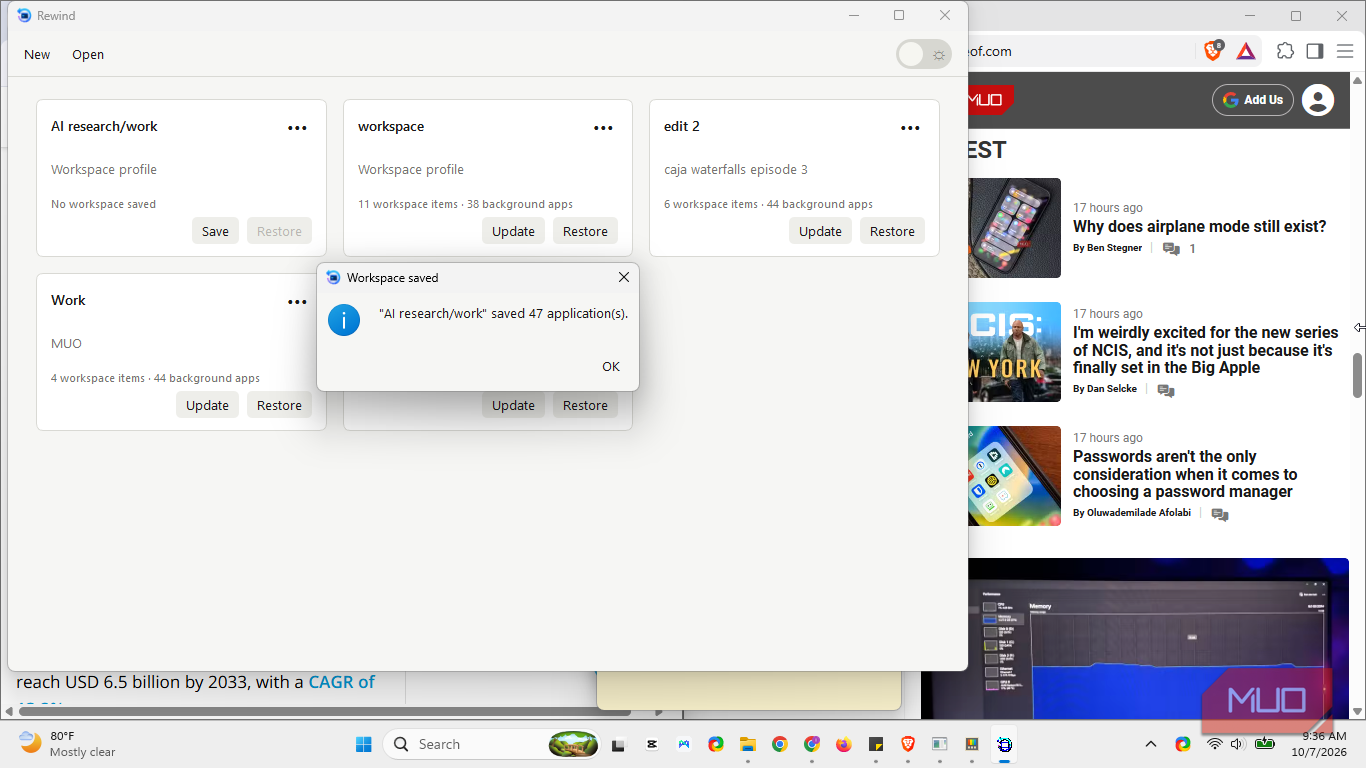Toggle the Brave sidebar panel icon
The image size is (1366, 768).
(x=1315, y=51)
